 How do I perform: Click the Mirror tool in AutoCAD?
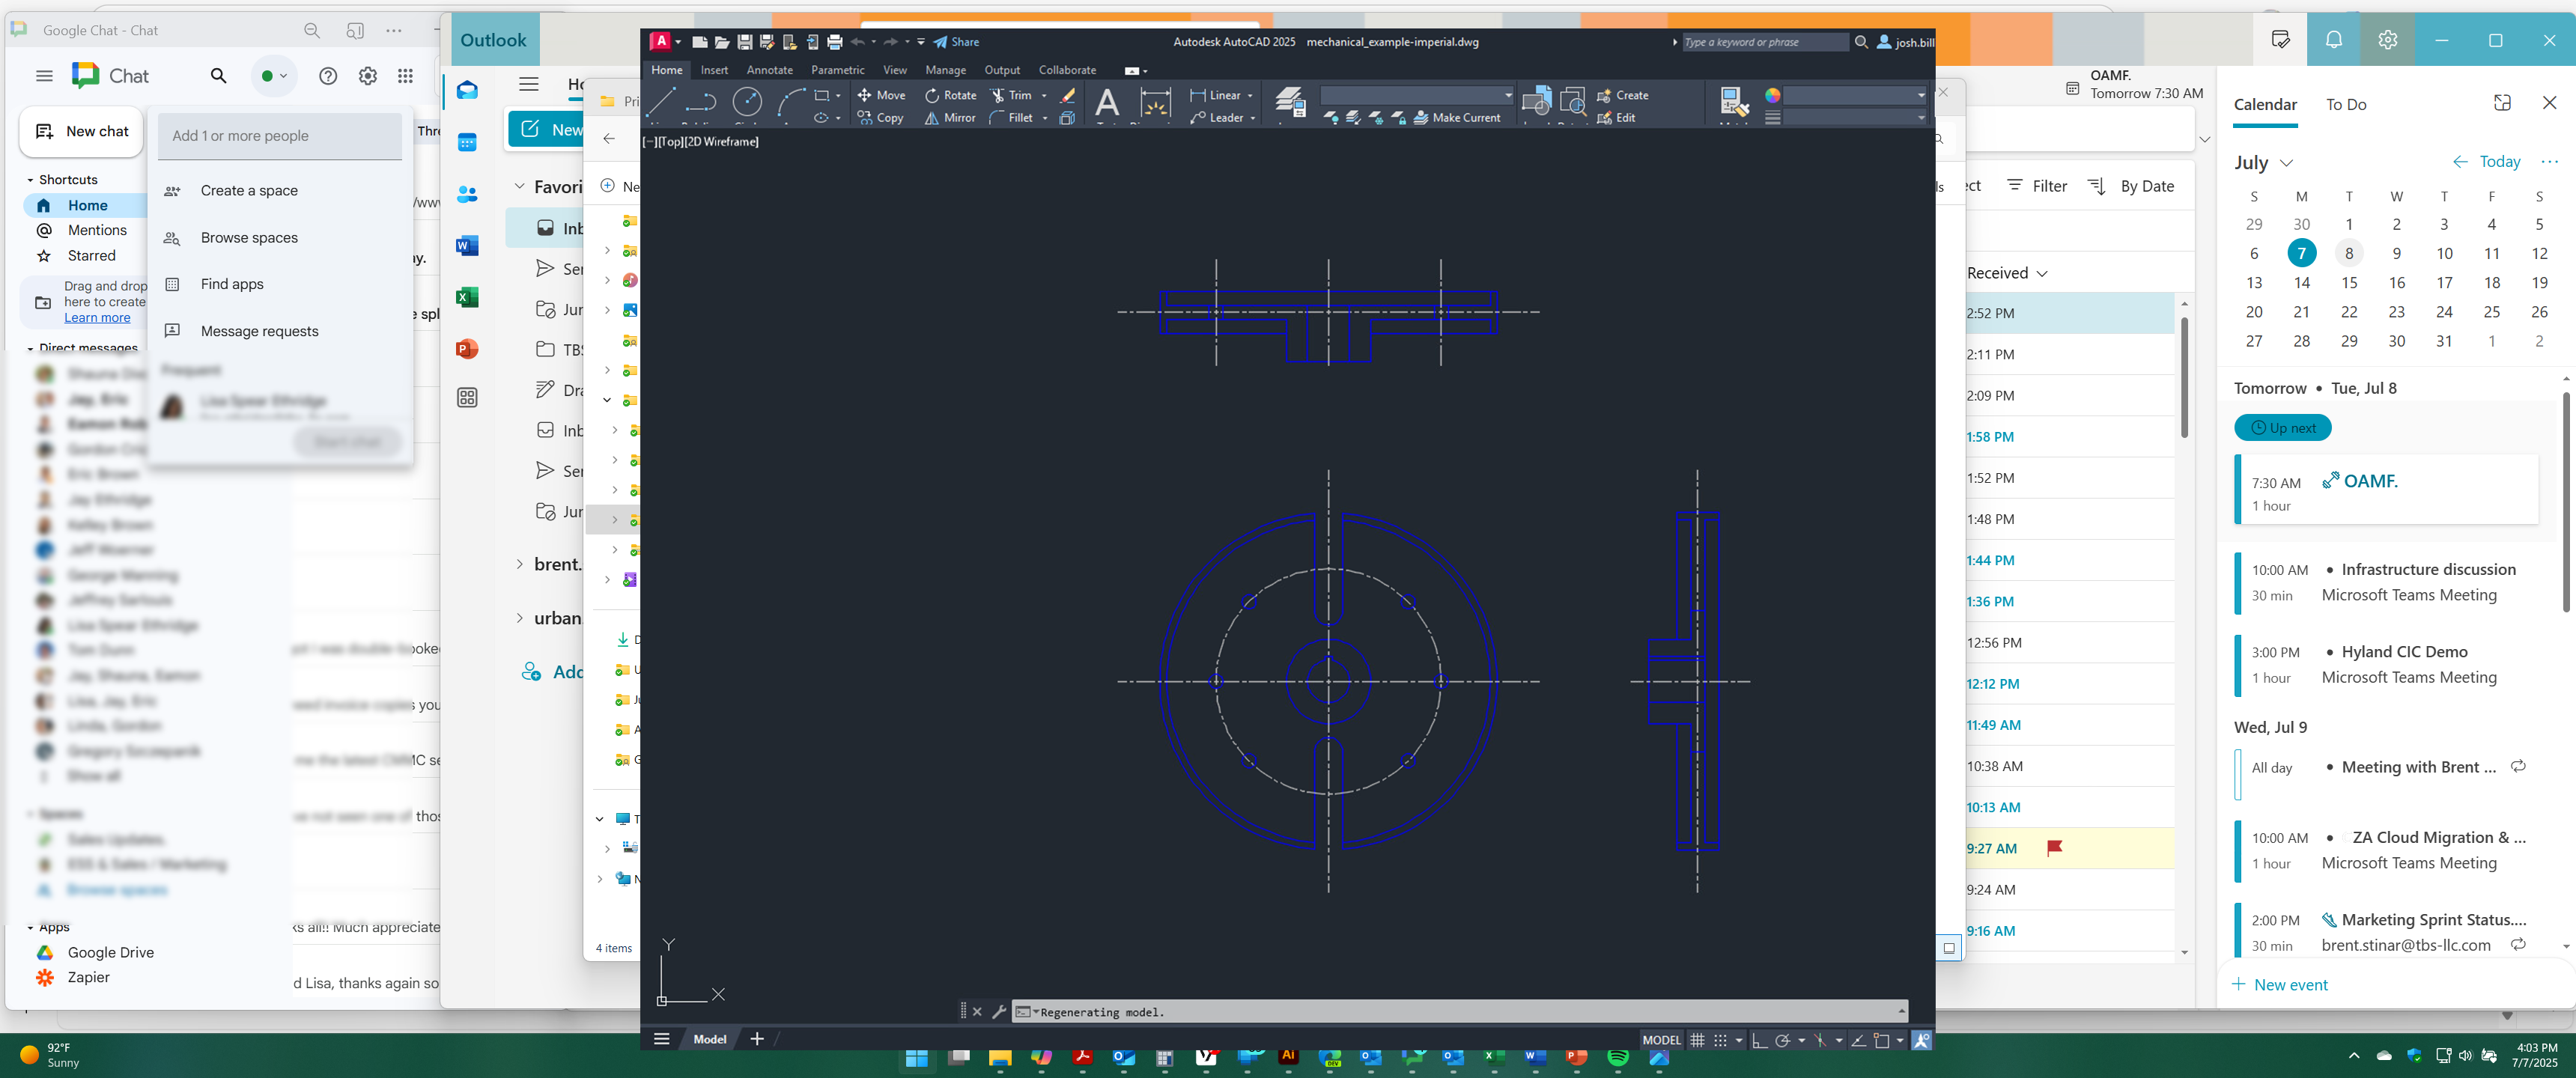pos(949,118)
